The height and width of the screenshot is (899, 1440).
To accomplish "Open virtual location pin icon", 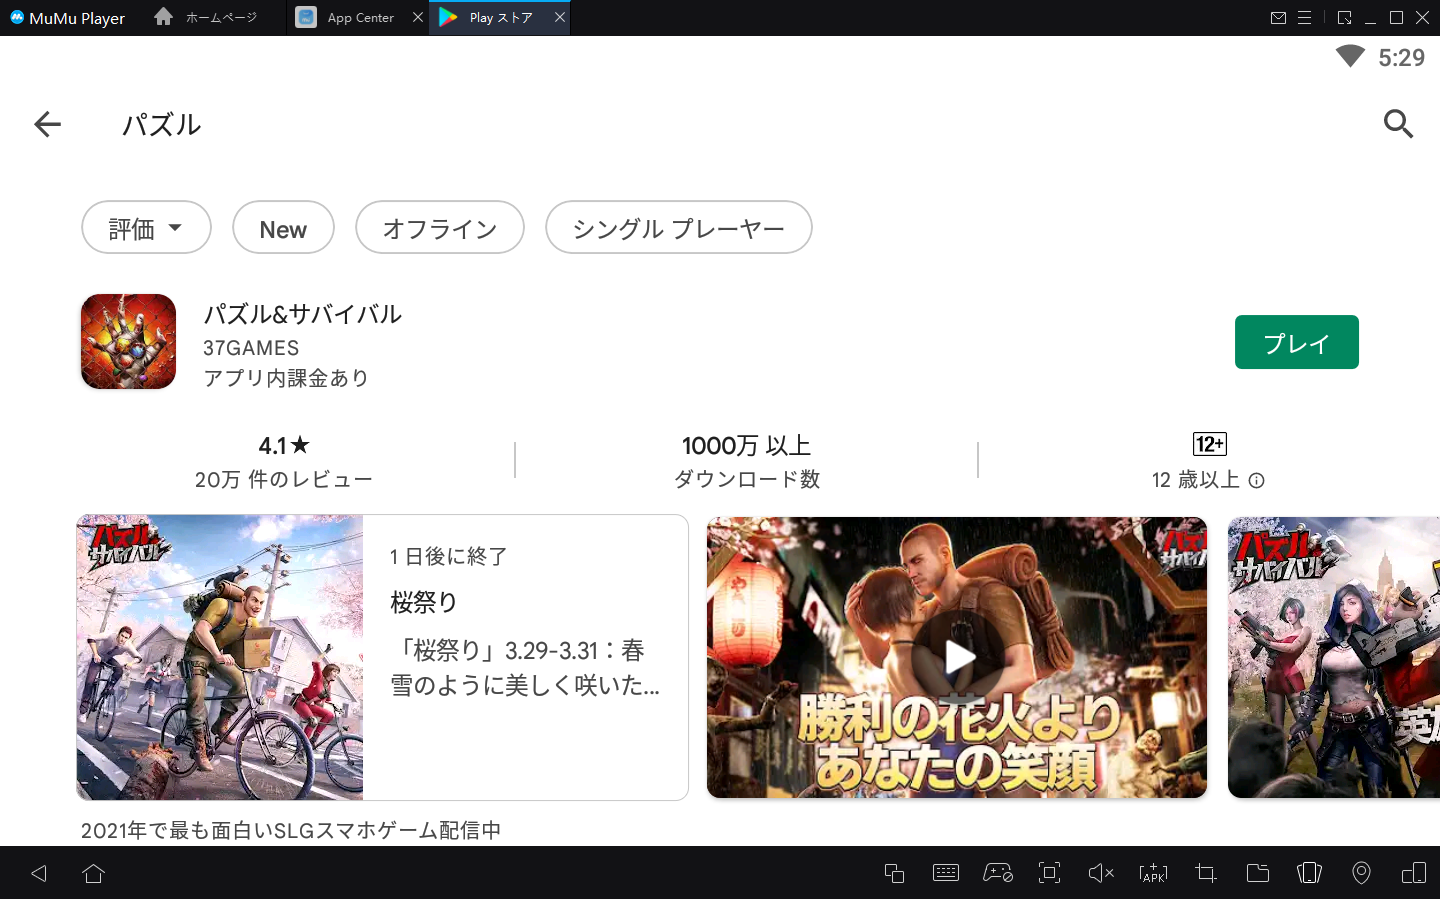I will (1361, 873).
